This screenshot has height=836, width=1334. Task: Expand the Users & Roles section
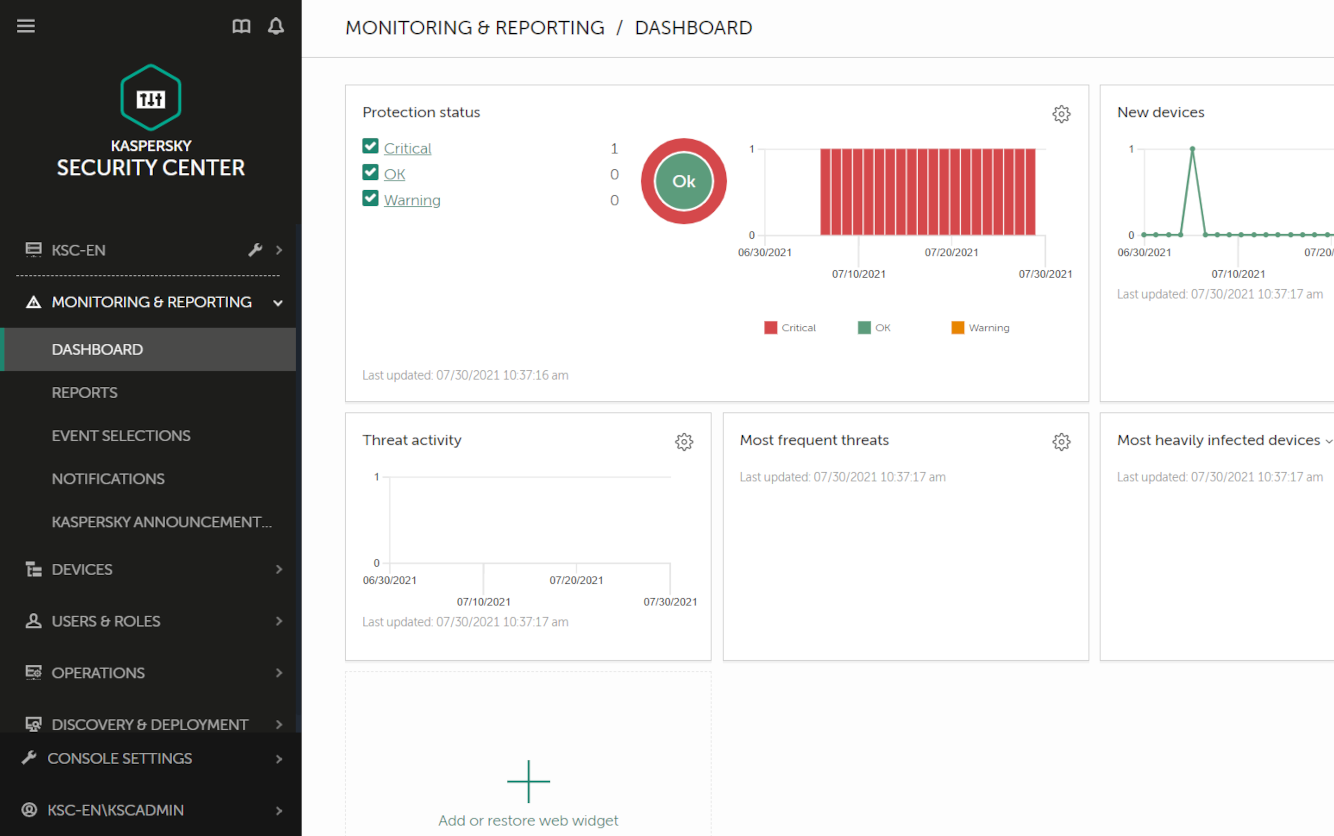click(278, 621)
